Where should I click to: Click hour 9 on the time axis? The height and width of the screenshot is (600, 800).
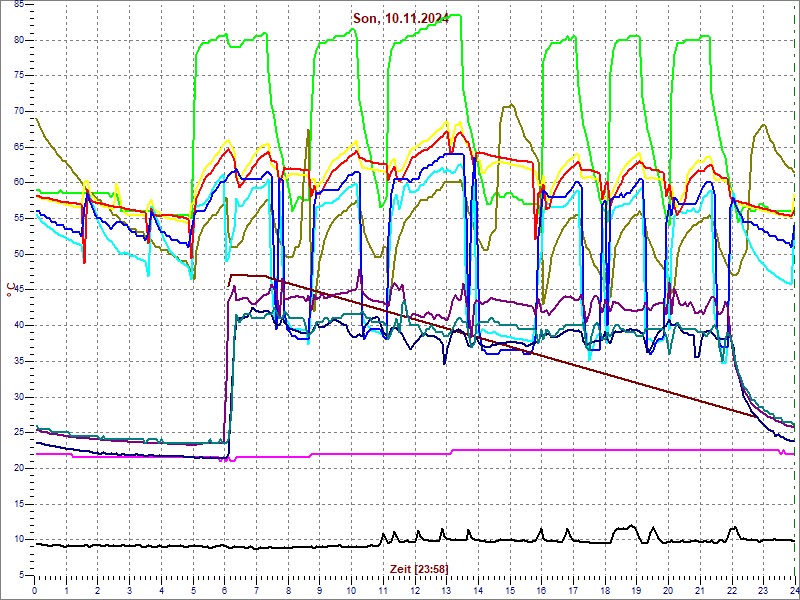(320, 589)
